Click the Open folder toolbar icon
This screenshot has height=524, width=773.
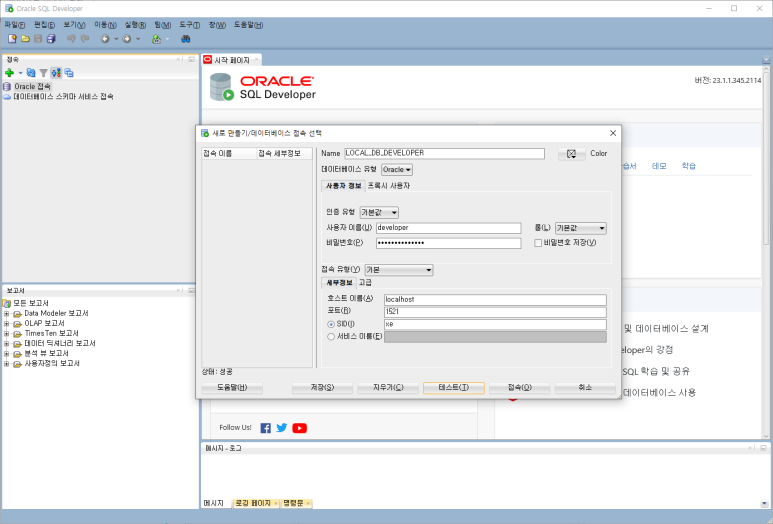coord(25,38)
